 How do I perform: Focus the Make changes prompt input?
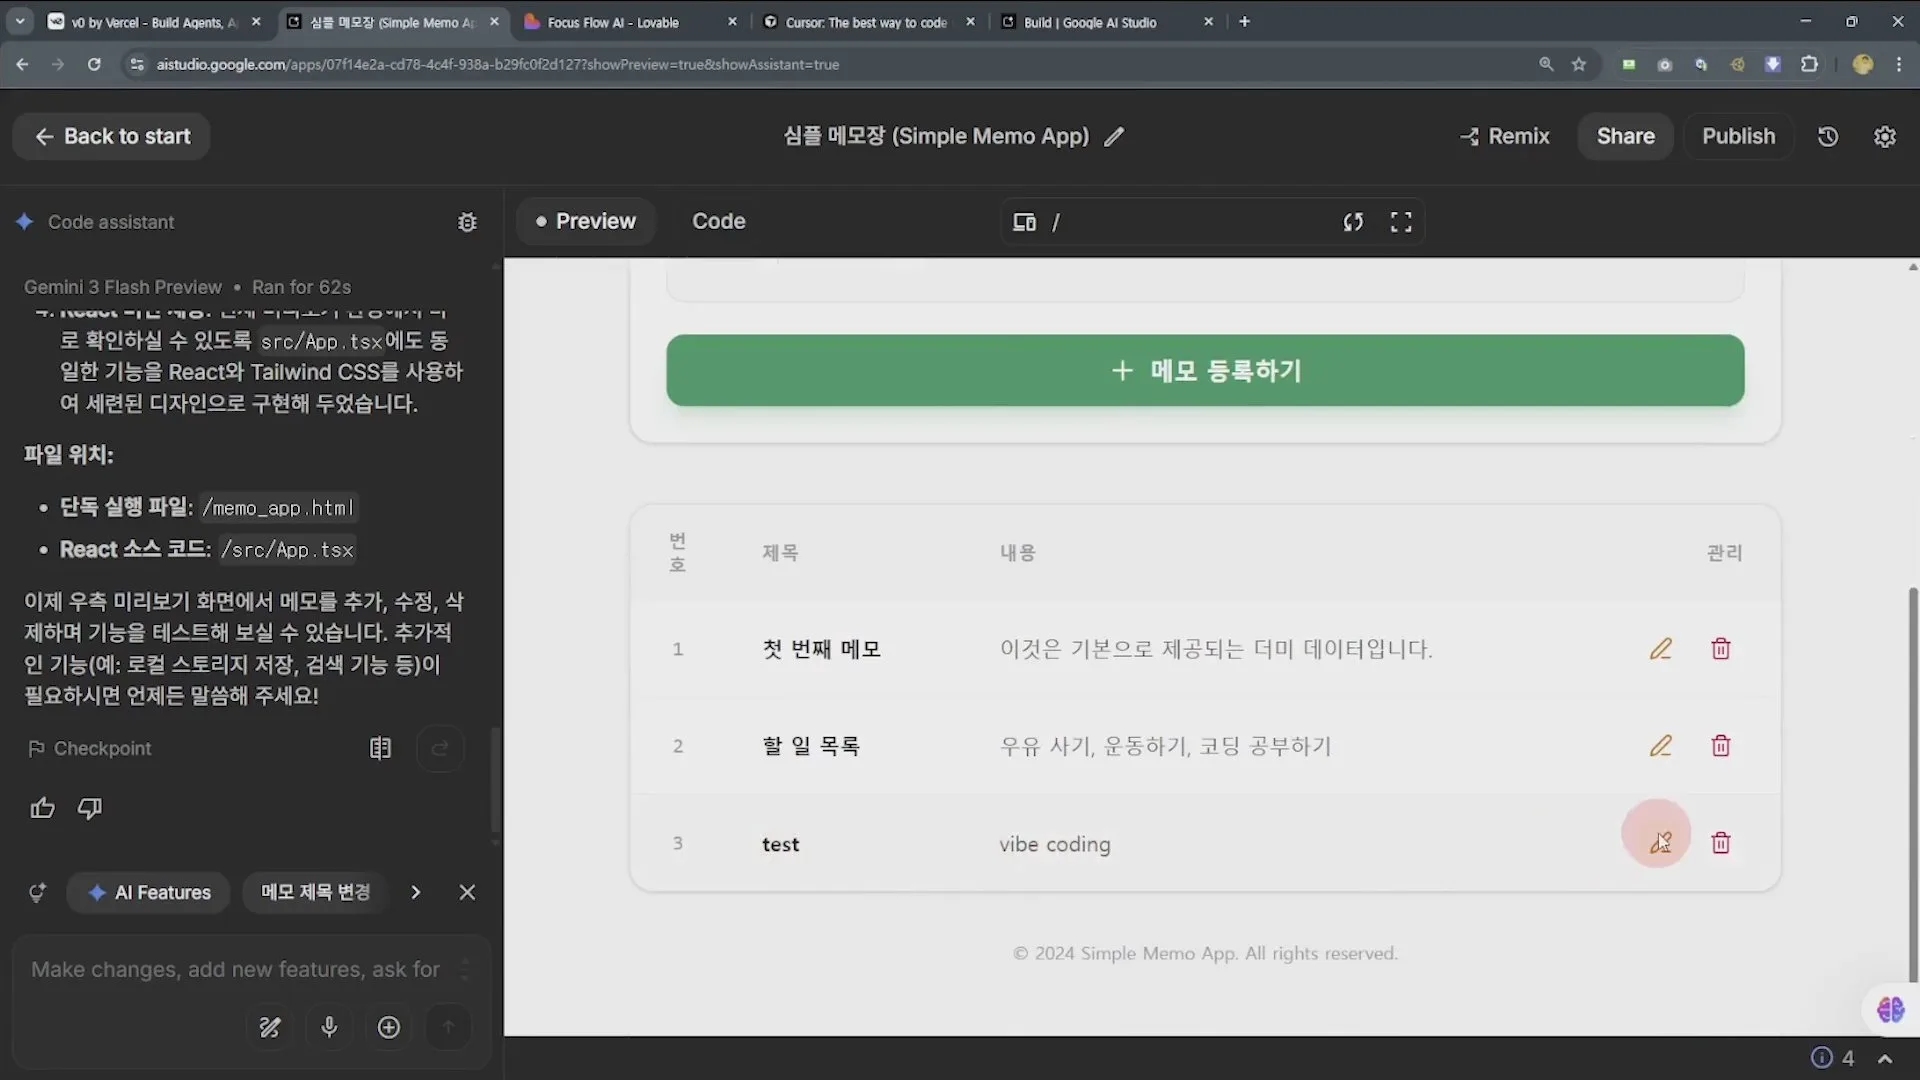pyautogui.click(x=235, y=969)
